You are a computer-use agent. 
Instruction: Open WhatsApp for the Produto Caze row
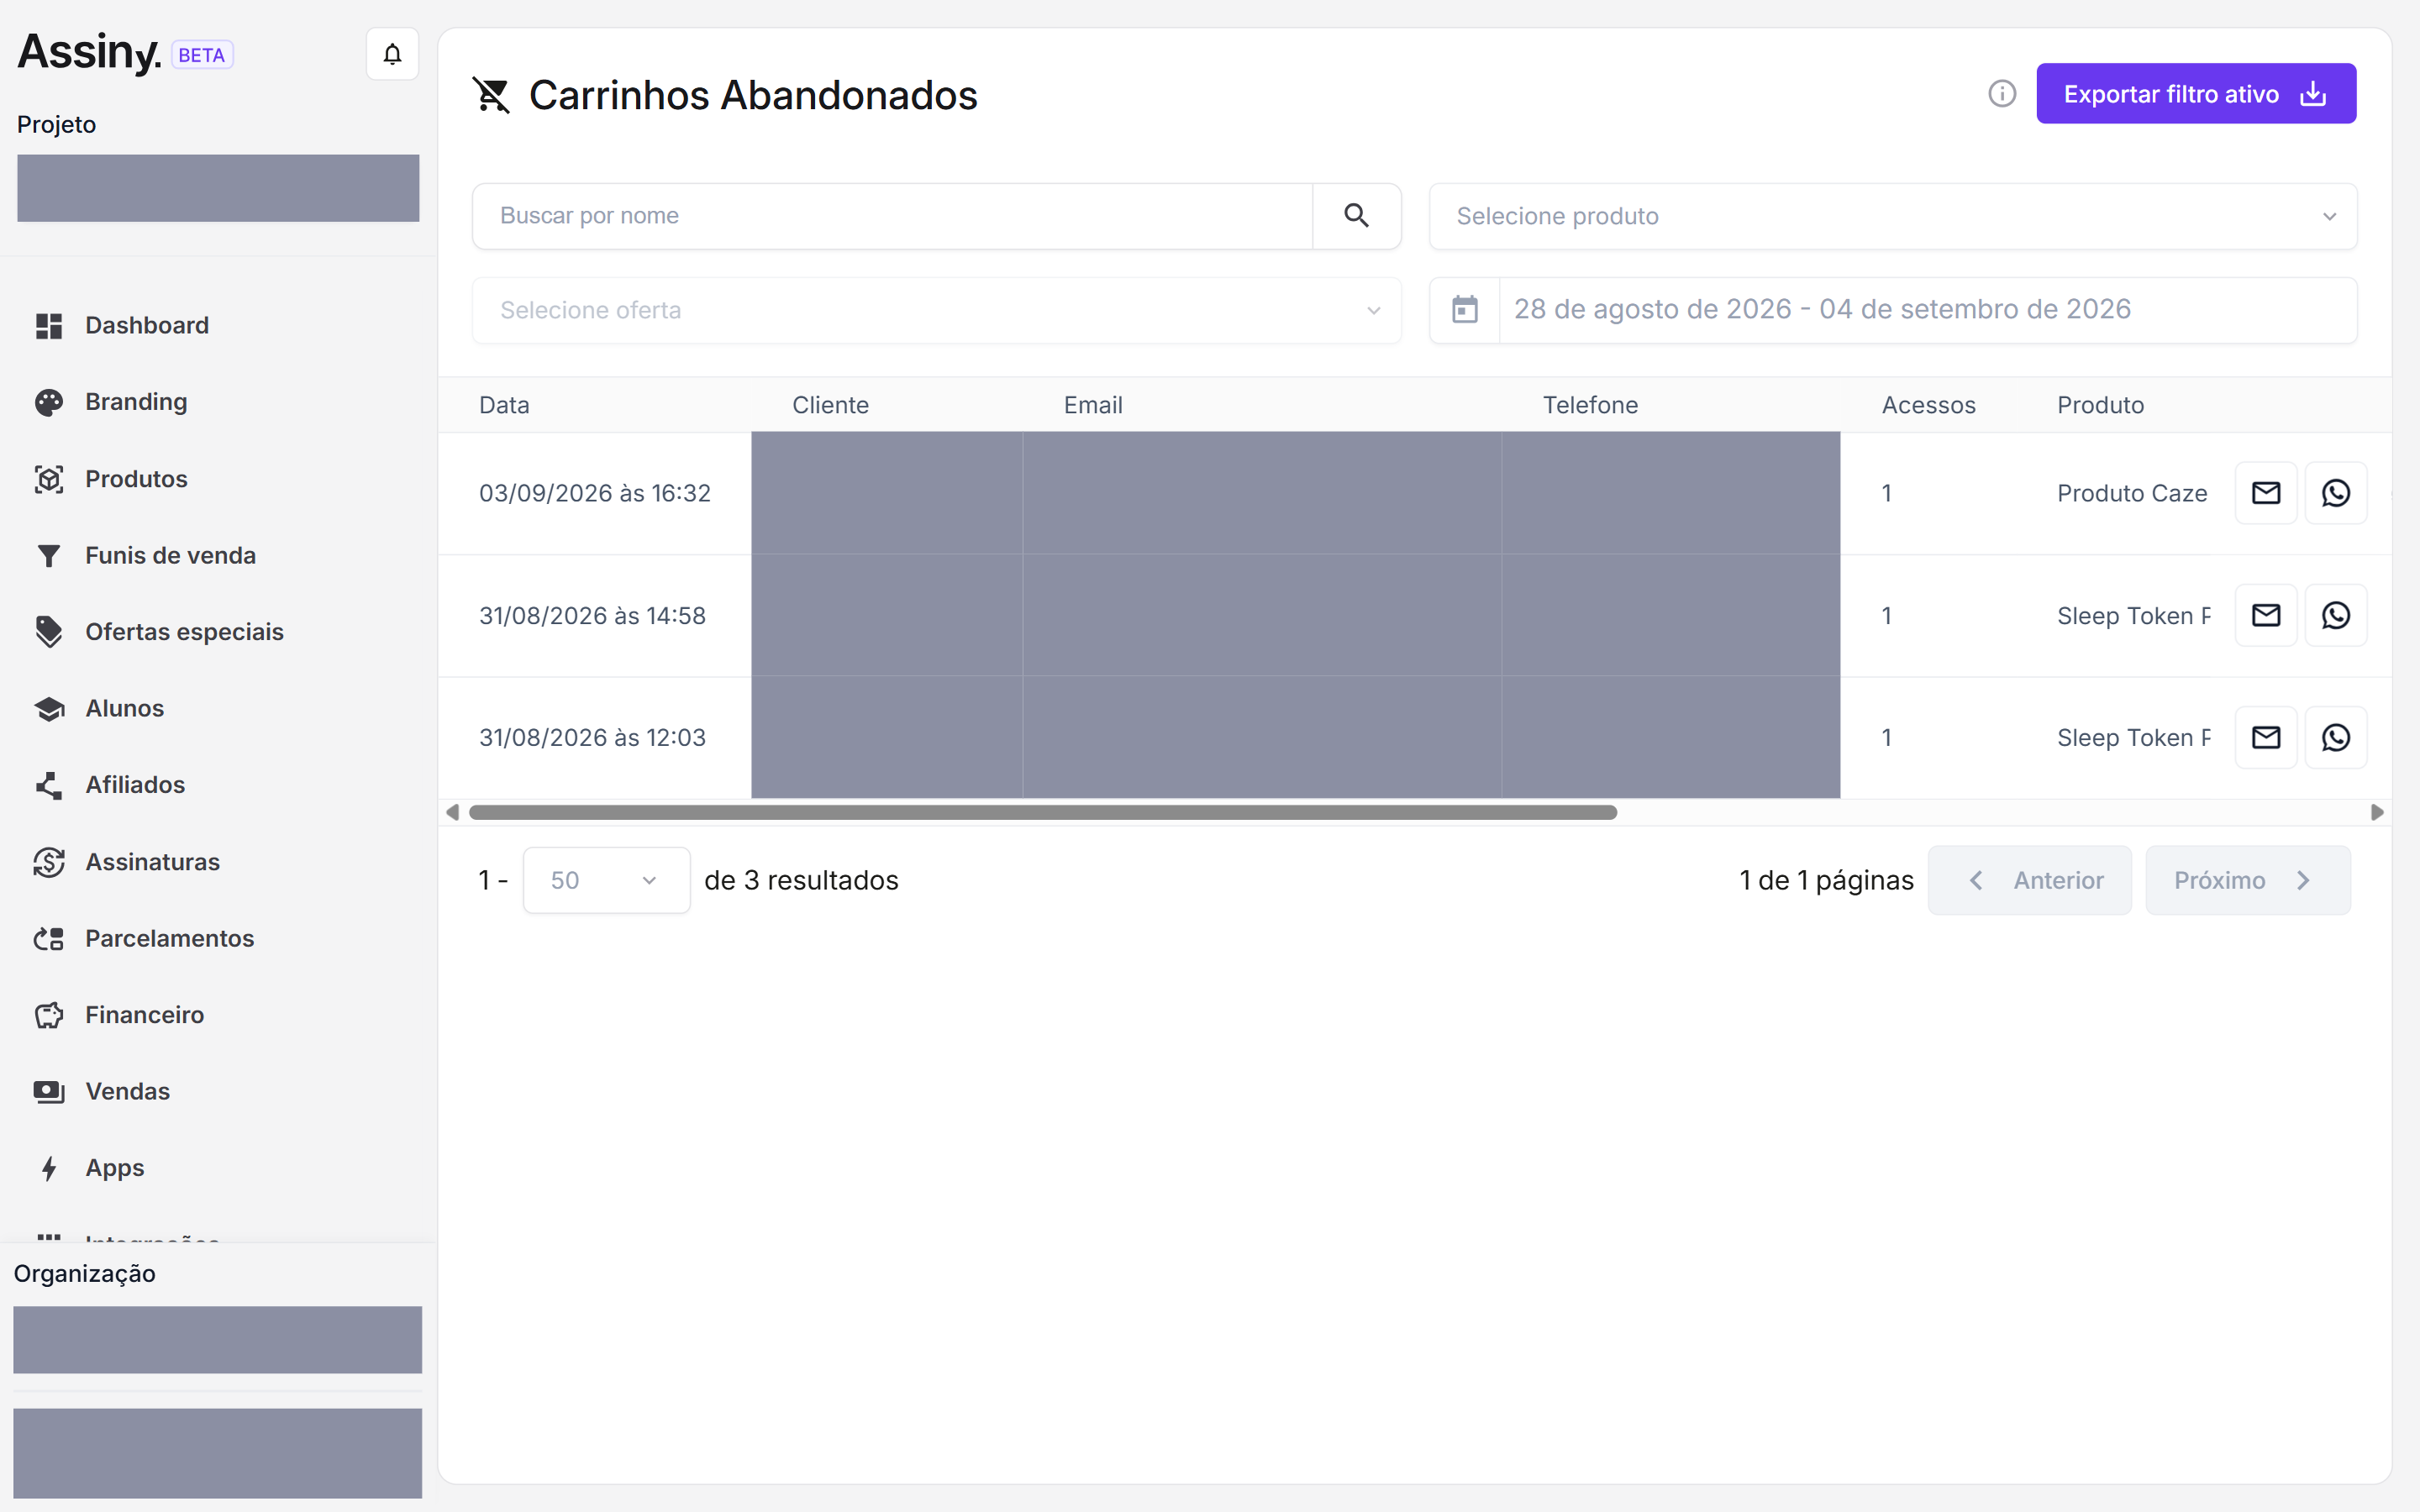click(x=2336, y=493)
